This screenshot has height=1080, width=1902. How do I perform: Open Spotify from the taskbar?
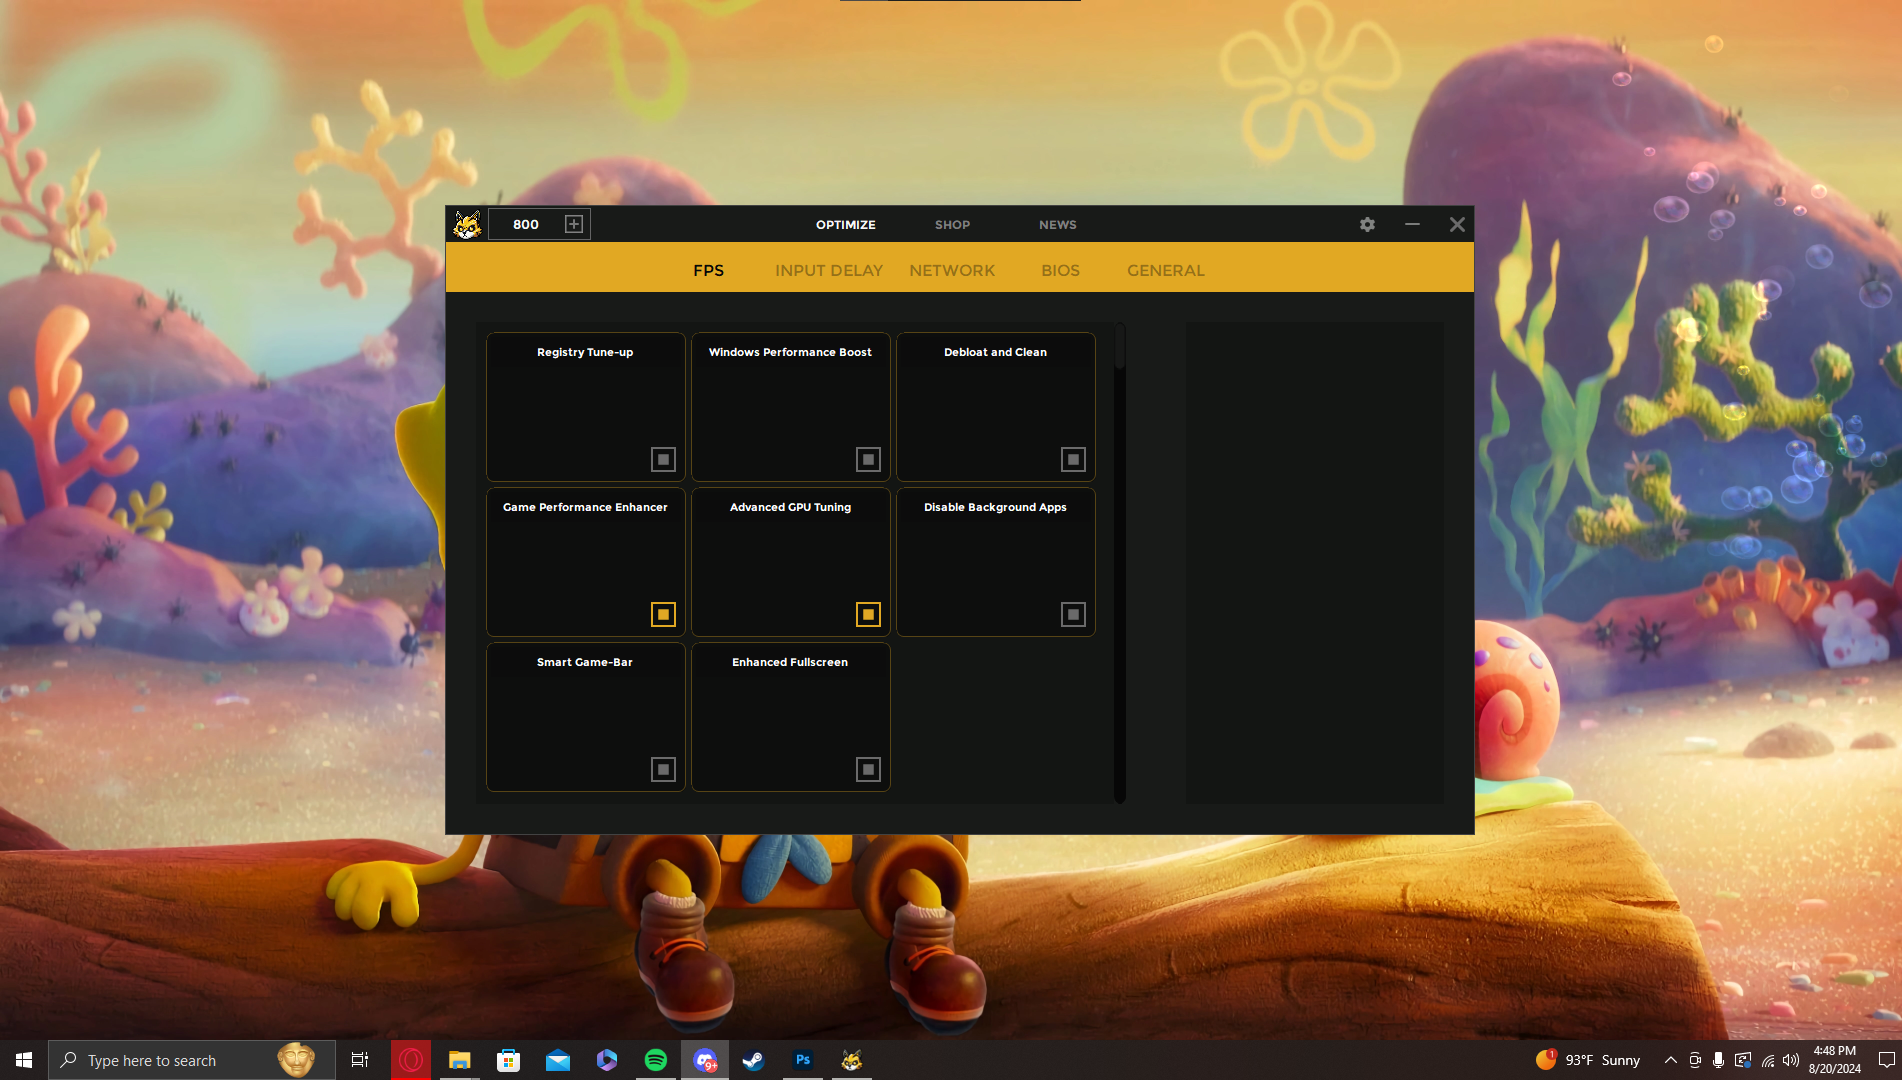[x=655, y=1060]
